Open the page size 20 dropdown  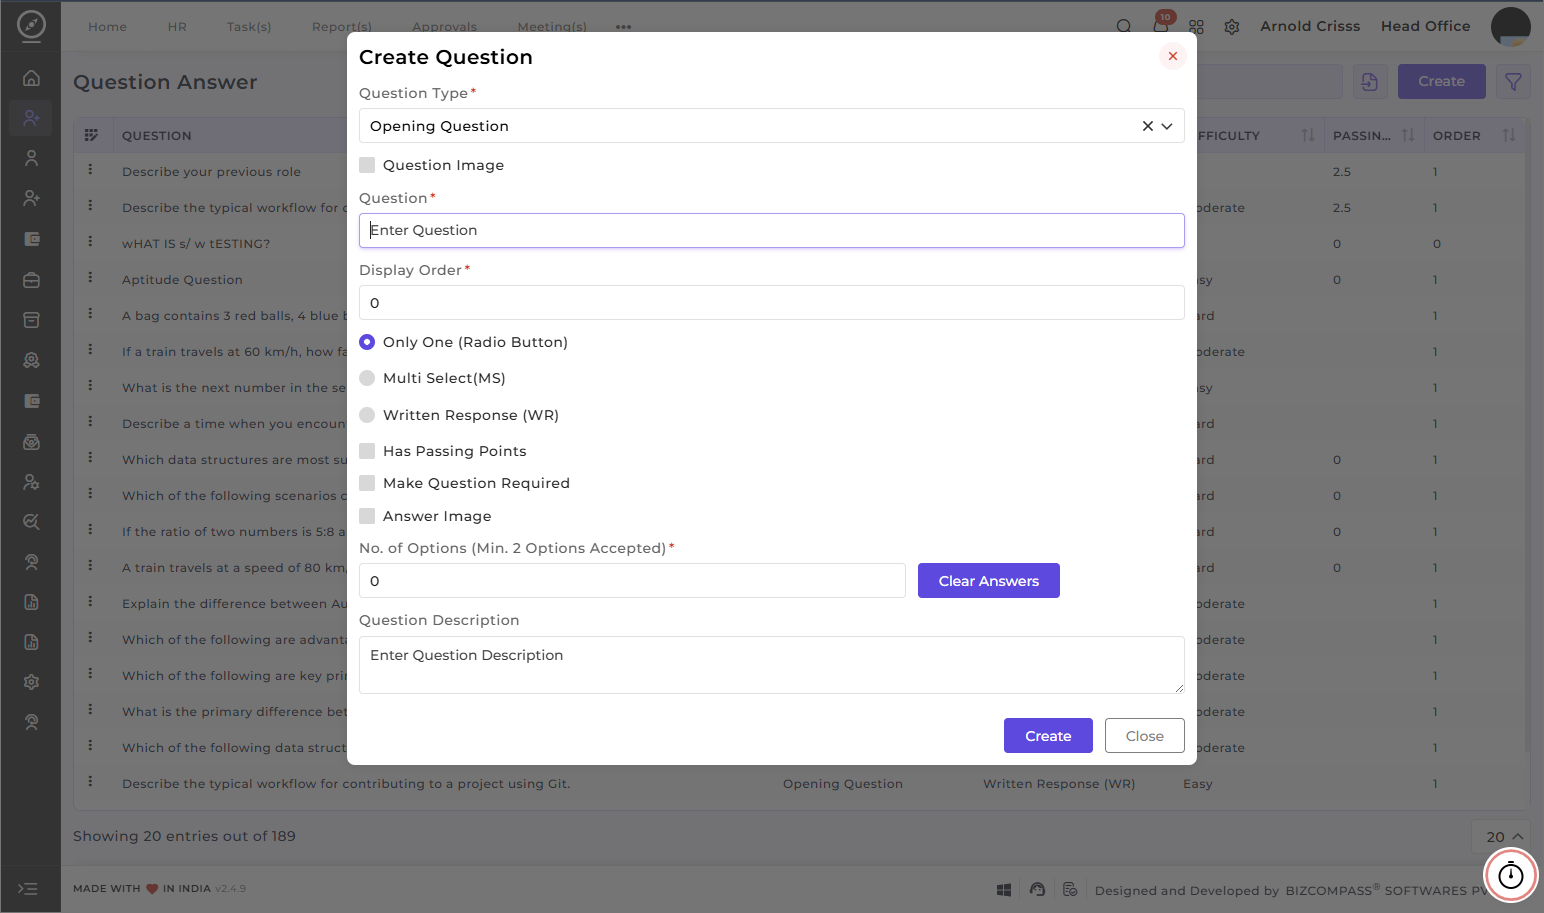click(1503, 837)
